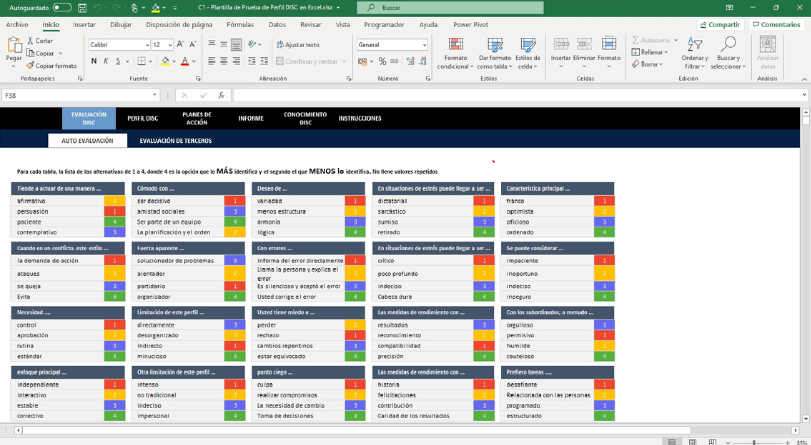The width and height of the screenshot is (811, 445).
Task: Open the Vista ribbon tab
Action: click(342, 24)
